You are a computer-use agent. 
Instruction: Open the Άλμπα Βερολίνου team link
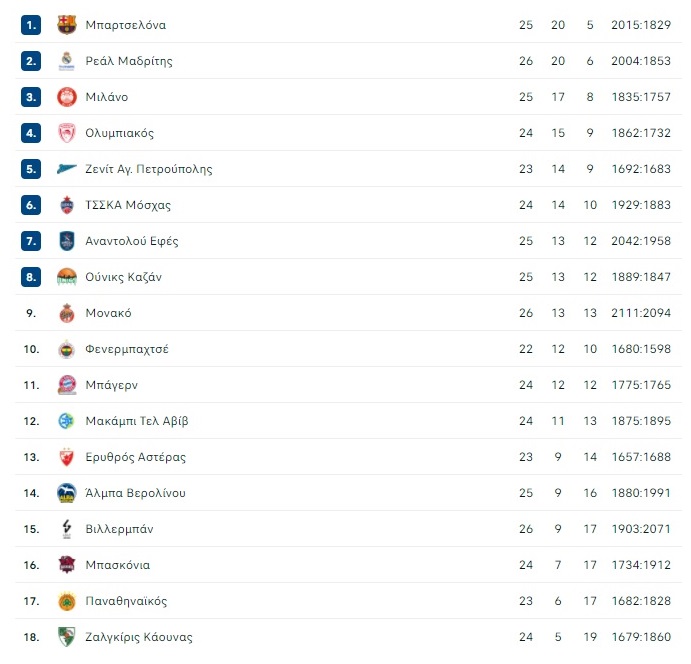pyautogui.click(x=135, y=493)
